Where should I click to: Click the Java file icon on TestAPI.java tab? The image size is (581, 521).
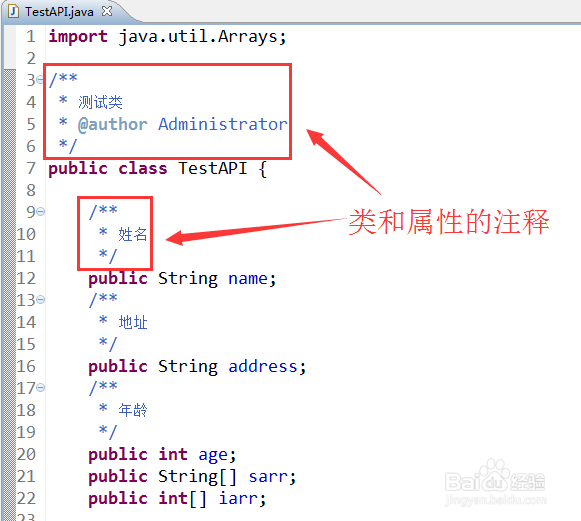[x=13, y=11]
